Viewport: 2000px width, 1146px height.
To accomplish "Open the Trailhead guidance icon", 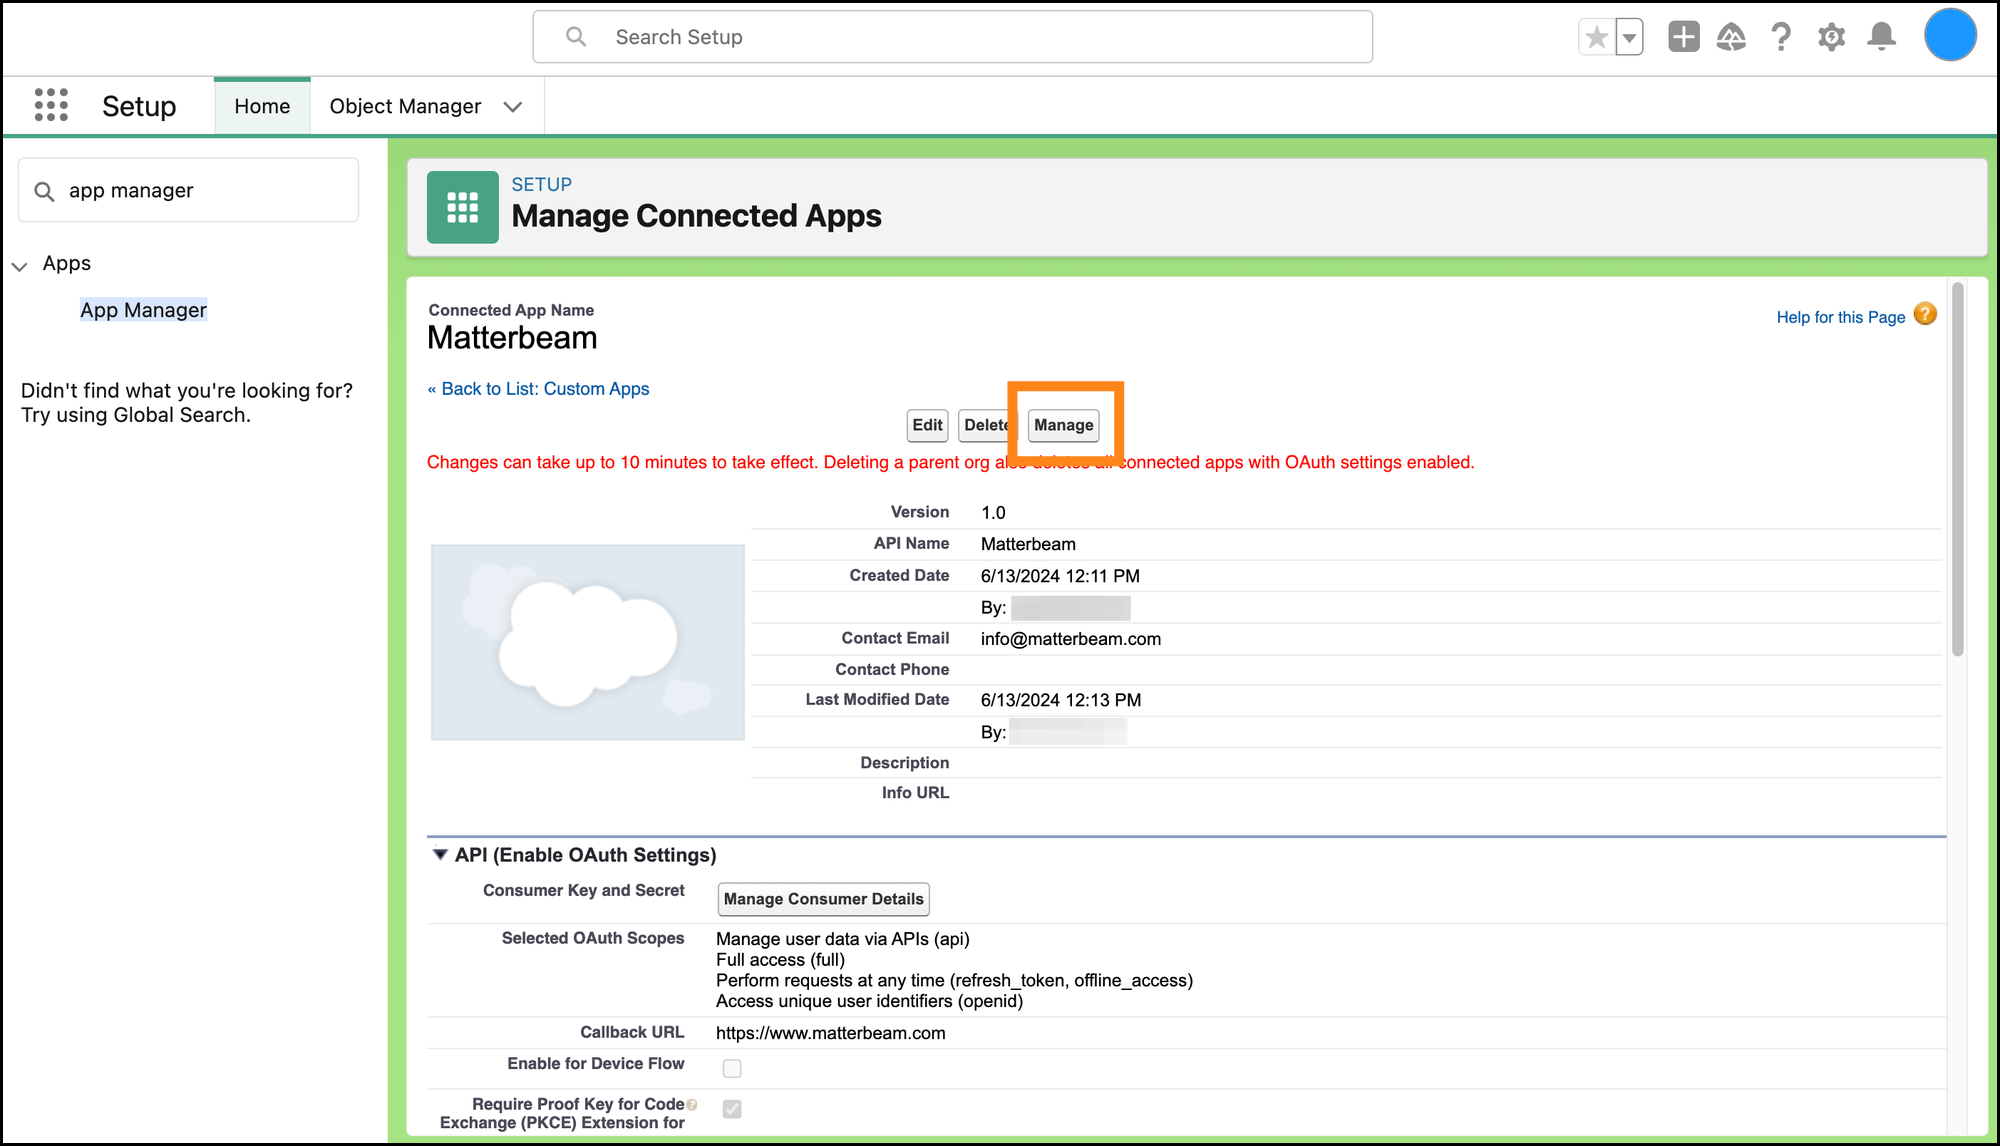I will (x=1731, y=38).
